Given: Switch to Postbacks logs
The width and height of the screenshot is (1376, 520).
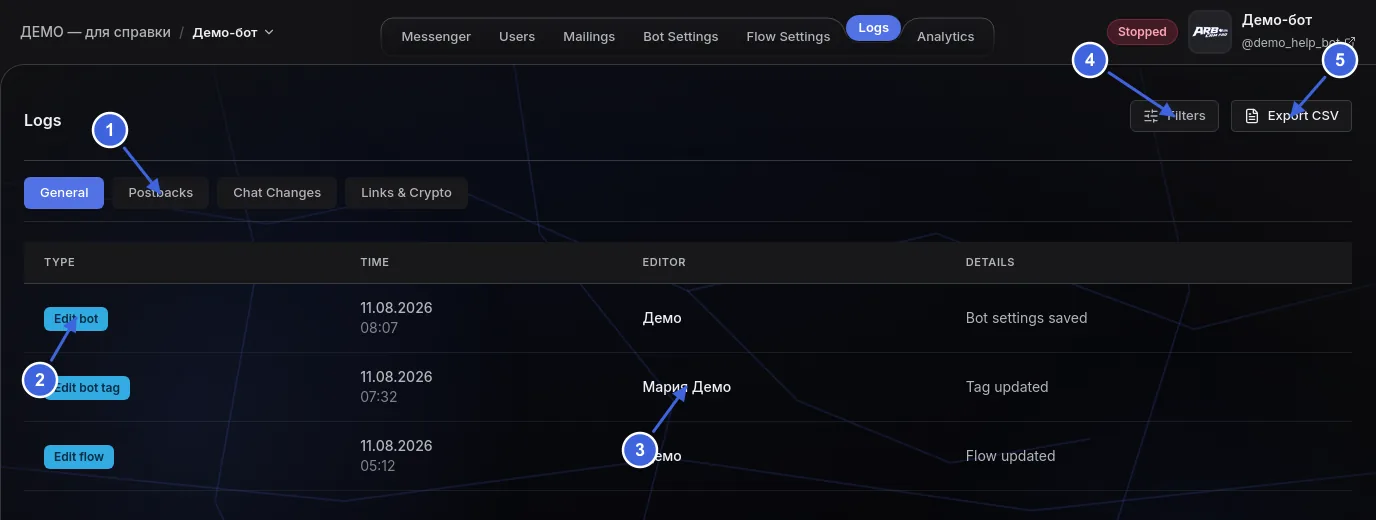Looking at the screenshot, I should pyautogui.click(x=161, y=192).
